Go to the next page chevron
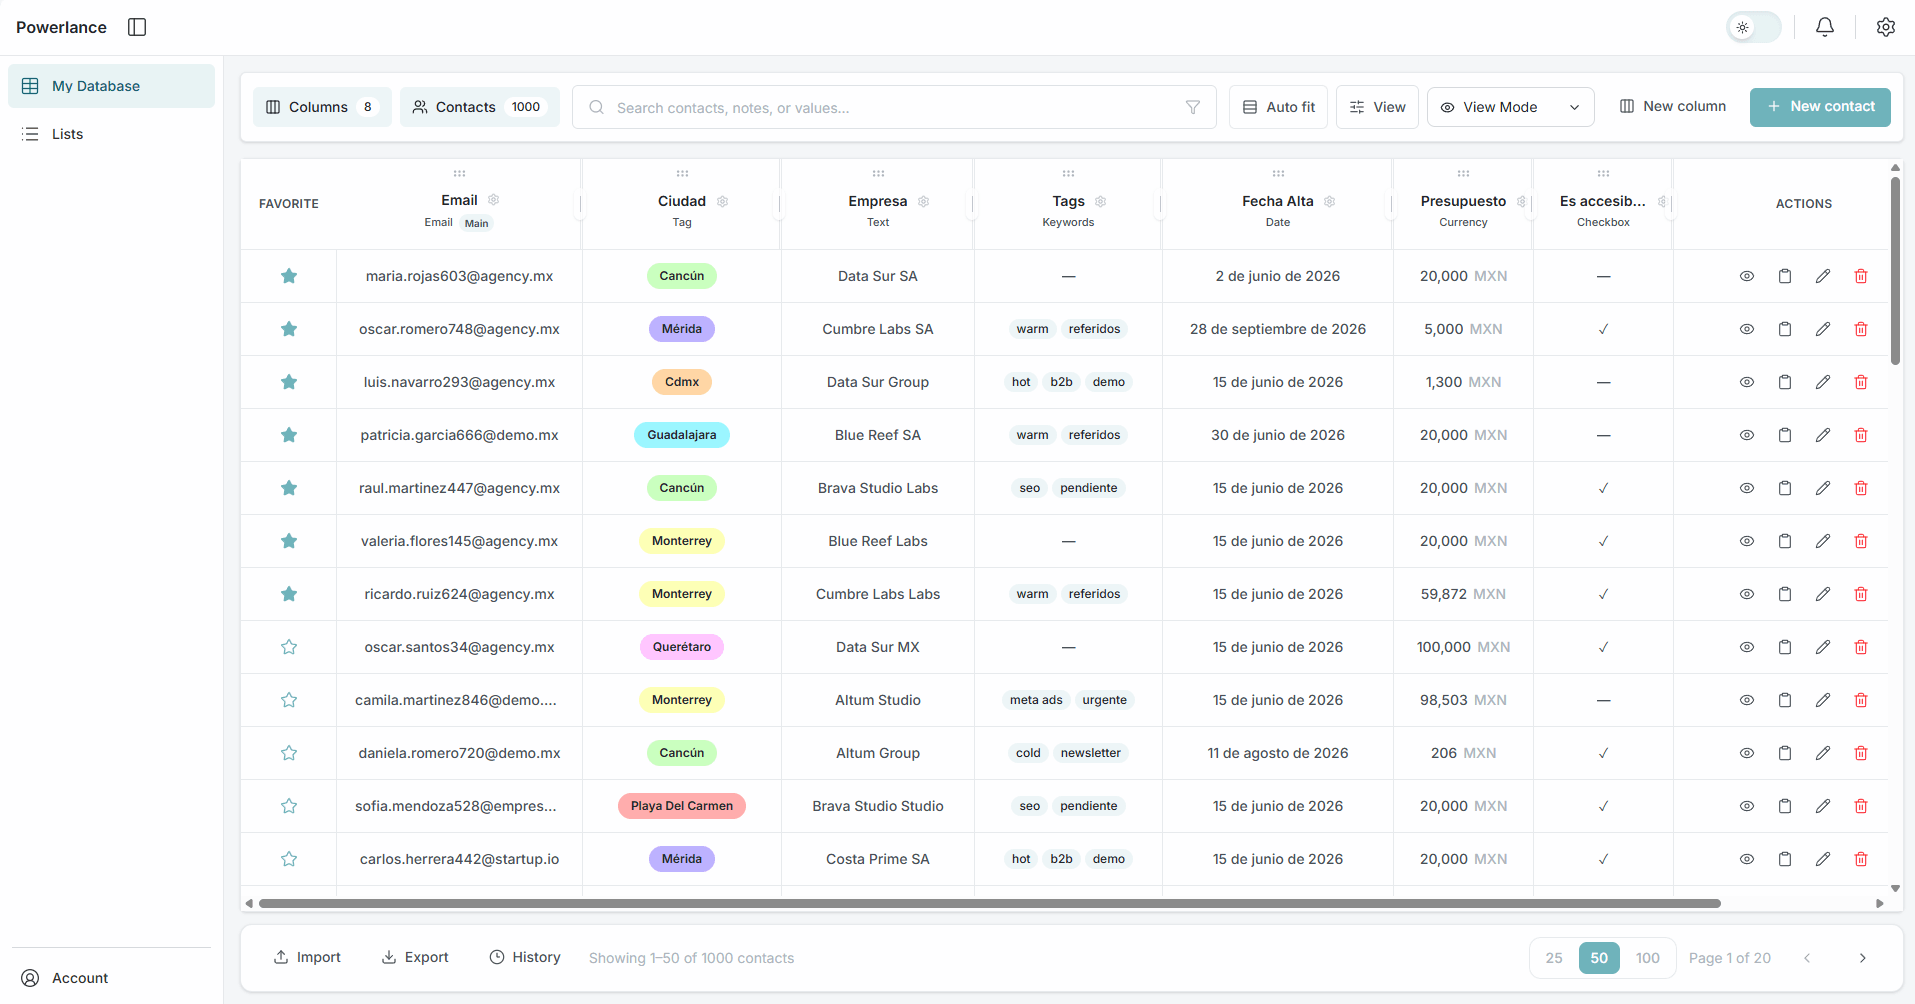1915x1004 pixels. click(1862, 958)
